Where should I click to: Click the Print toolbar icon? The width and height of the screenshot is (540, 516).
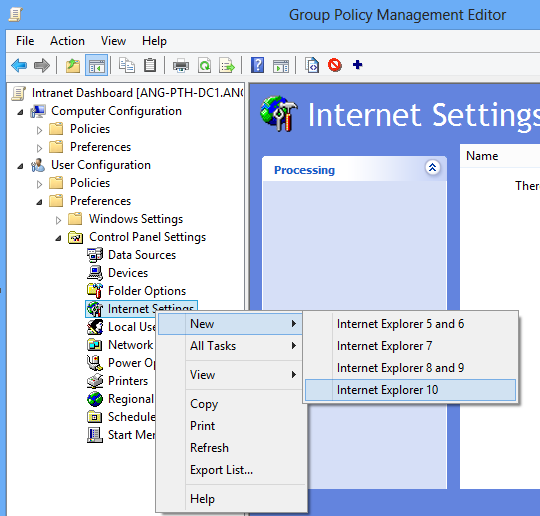[181, 65]
